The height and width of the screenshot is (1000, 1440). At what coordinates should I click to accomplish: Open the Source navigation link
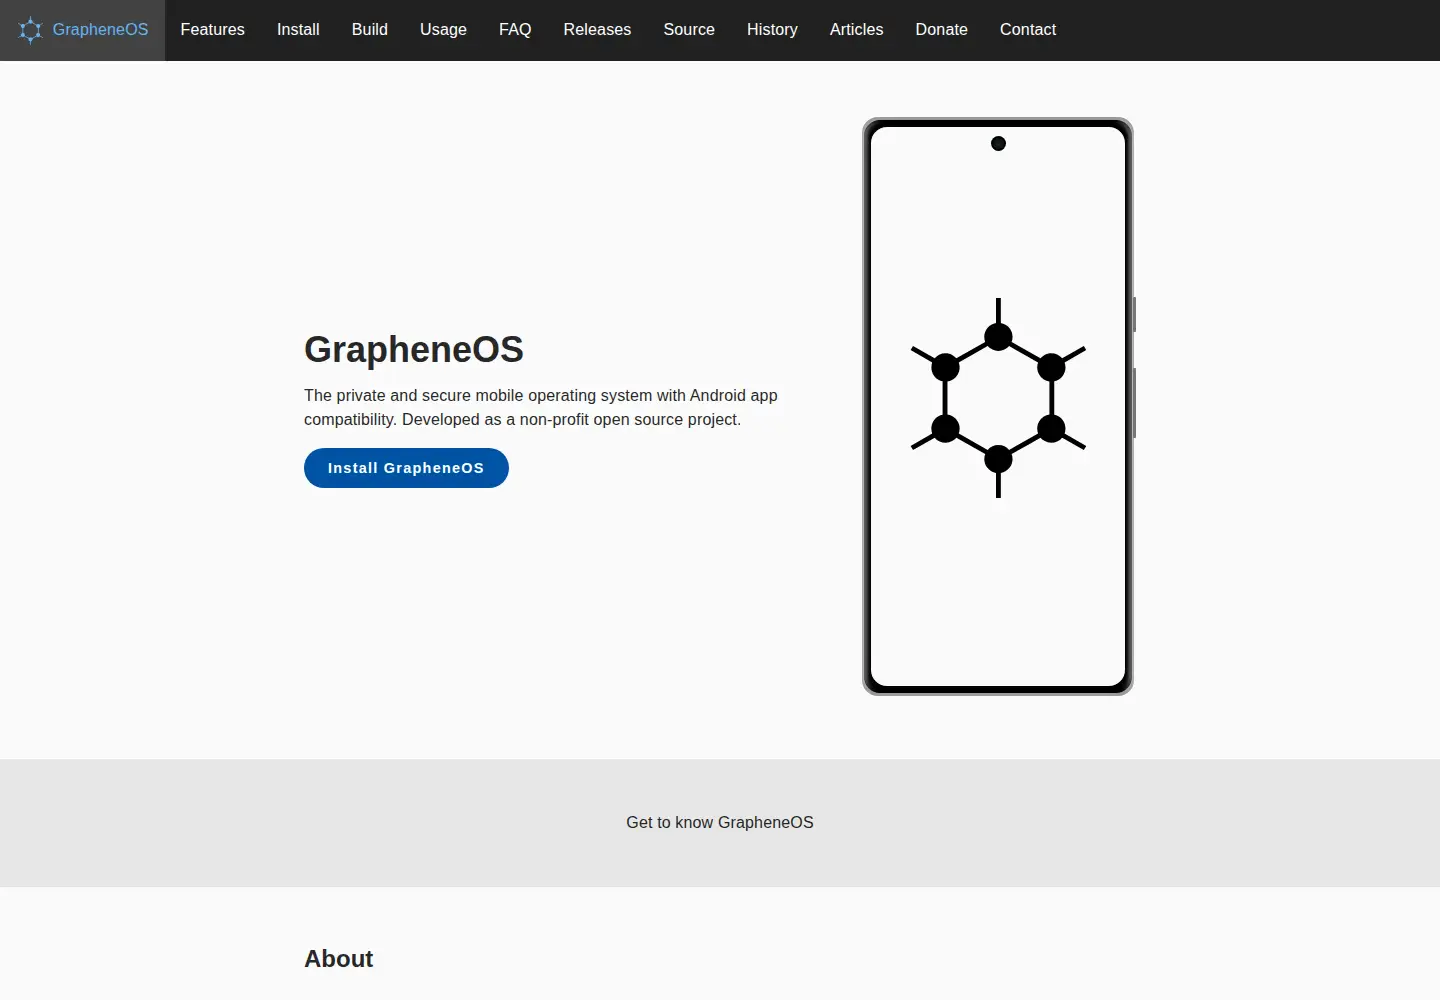click(689, 30)
